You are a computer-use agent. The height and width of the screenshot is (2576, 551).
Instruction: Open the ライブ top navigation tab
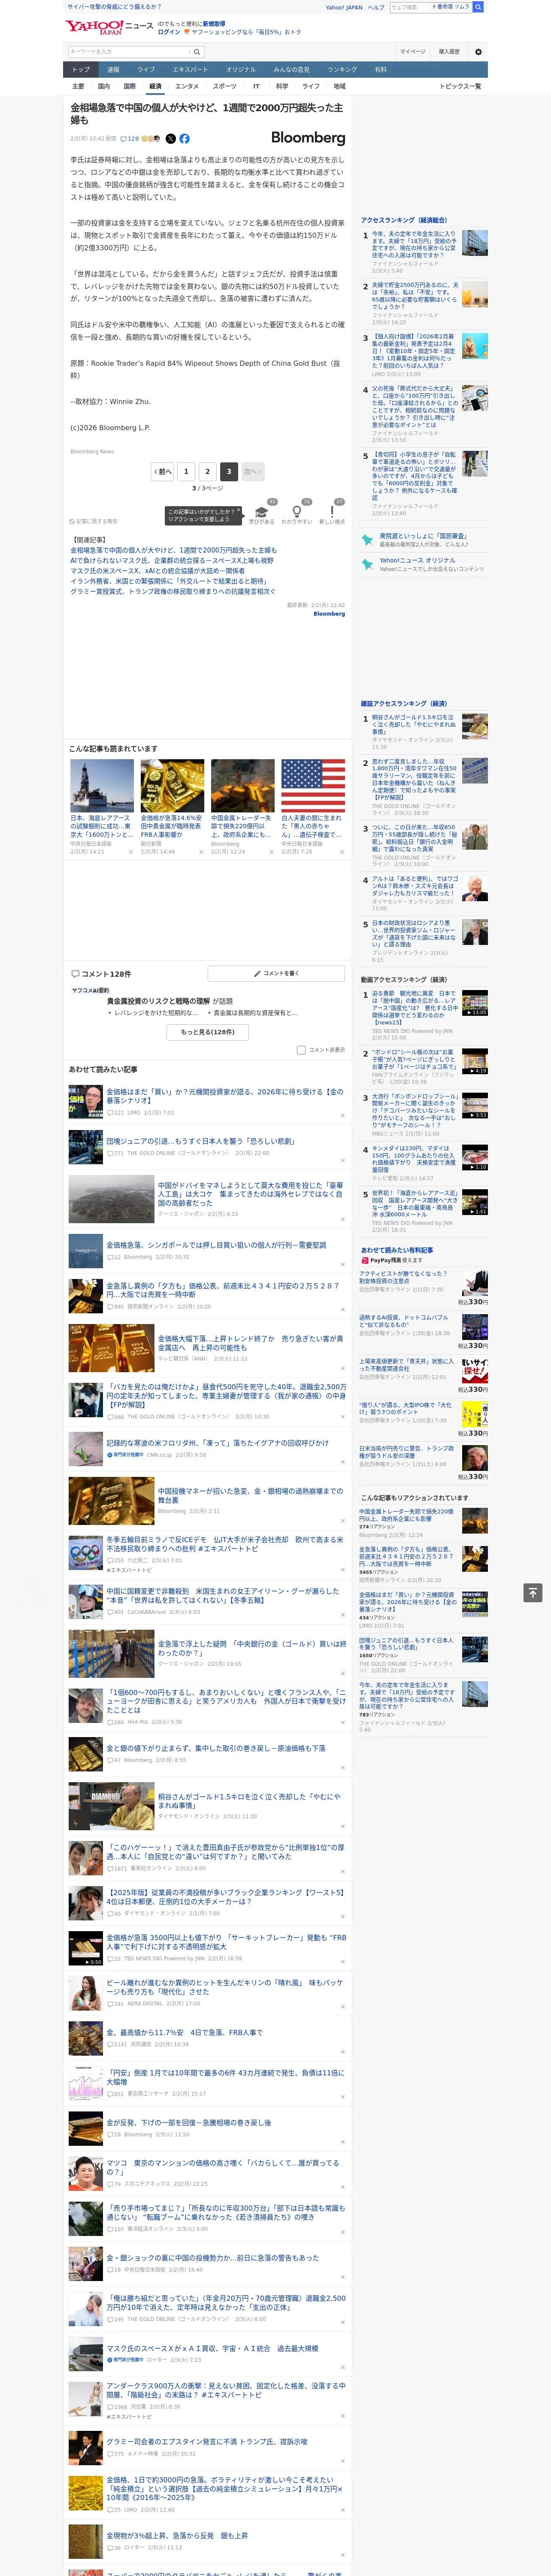pyautogui.click(x=146, y=70)
